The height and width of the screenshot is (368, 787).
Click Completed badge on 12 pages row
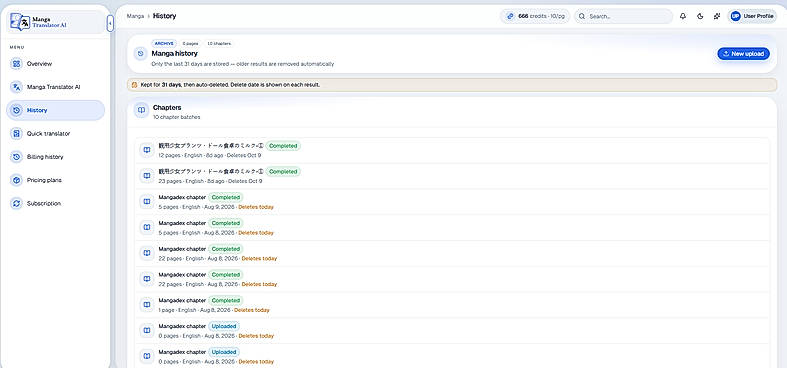[x=283, y=146]
